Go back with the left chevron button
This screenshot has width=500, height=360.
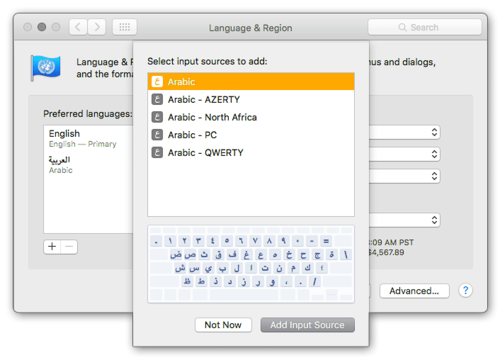tap(78, 27)
